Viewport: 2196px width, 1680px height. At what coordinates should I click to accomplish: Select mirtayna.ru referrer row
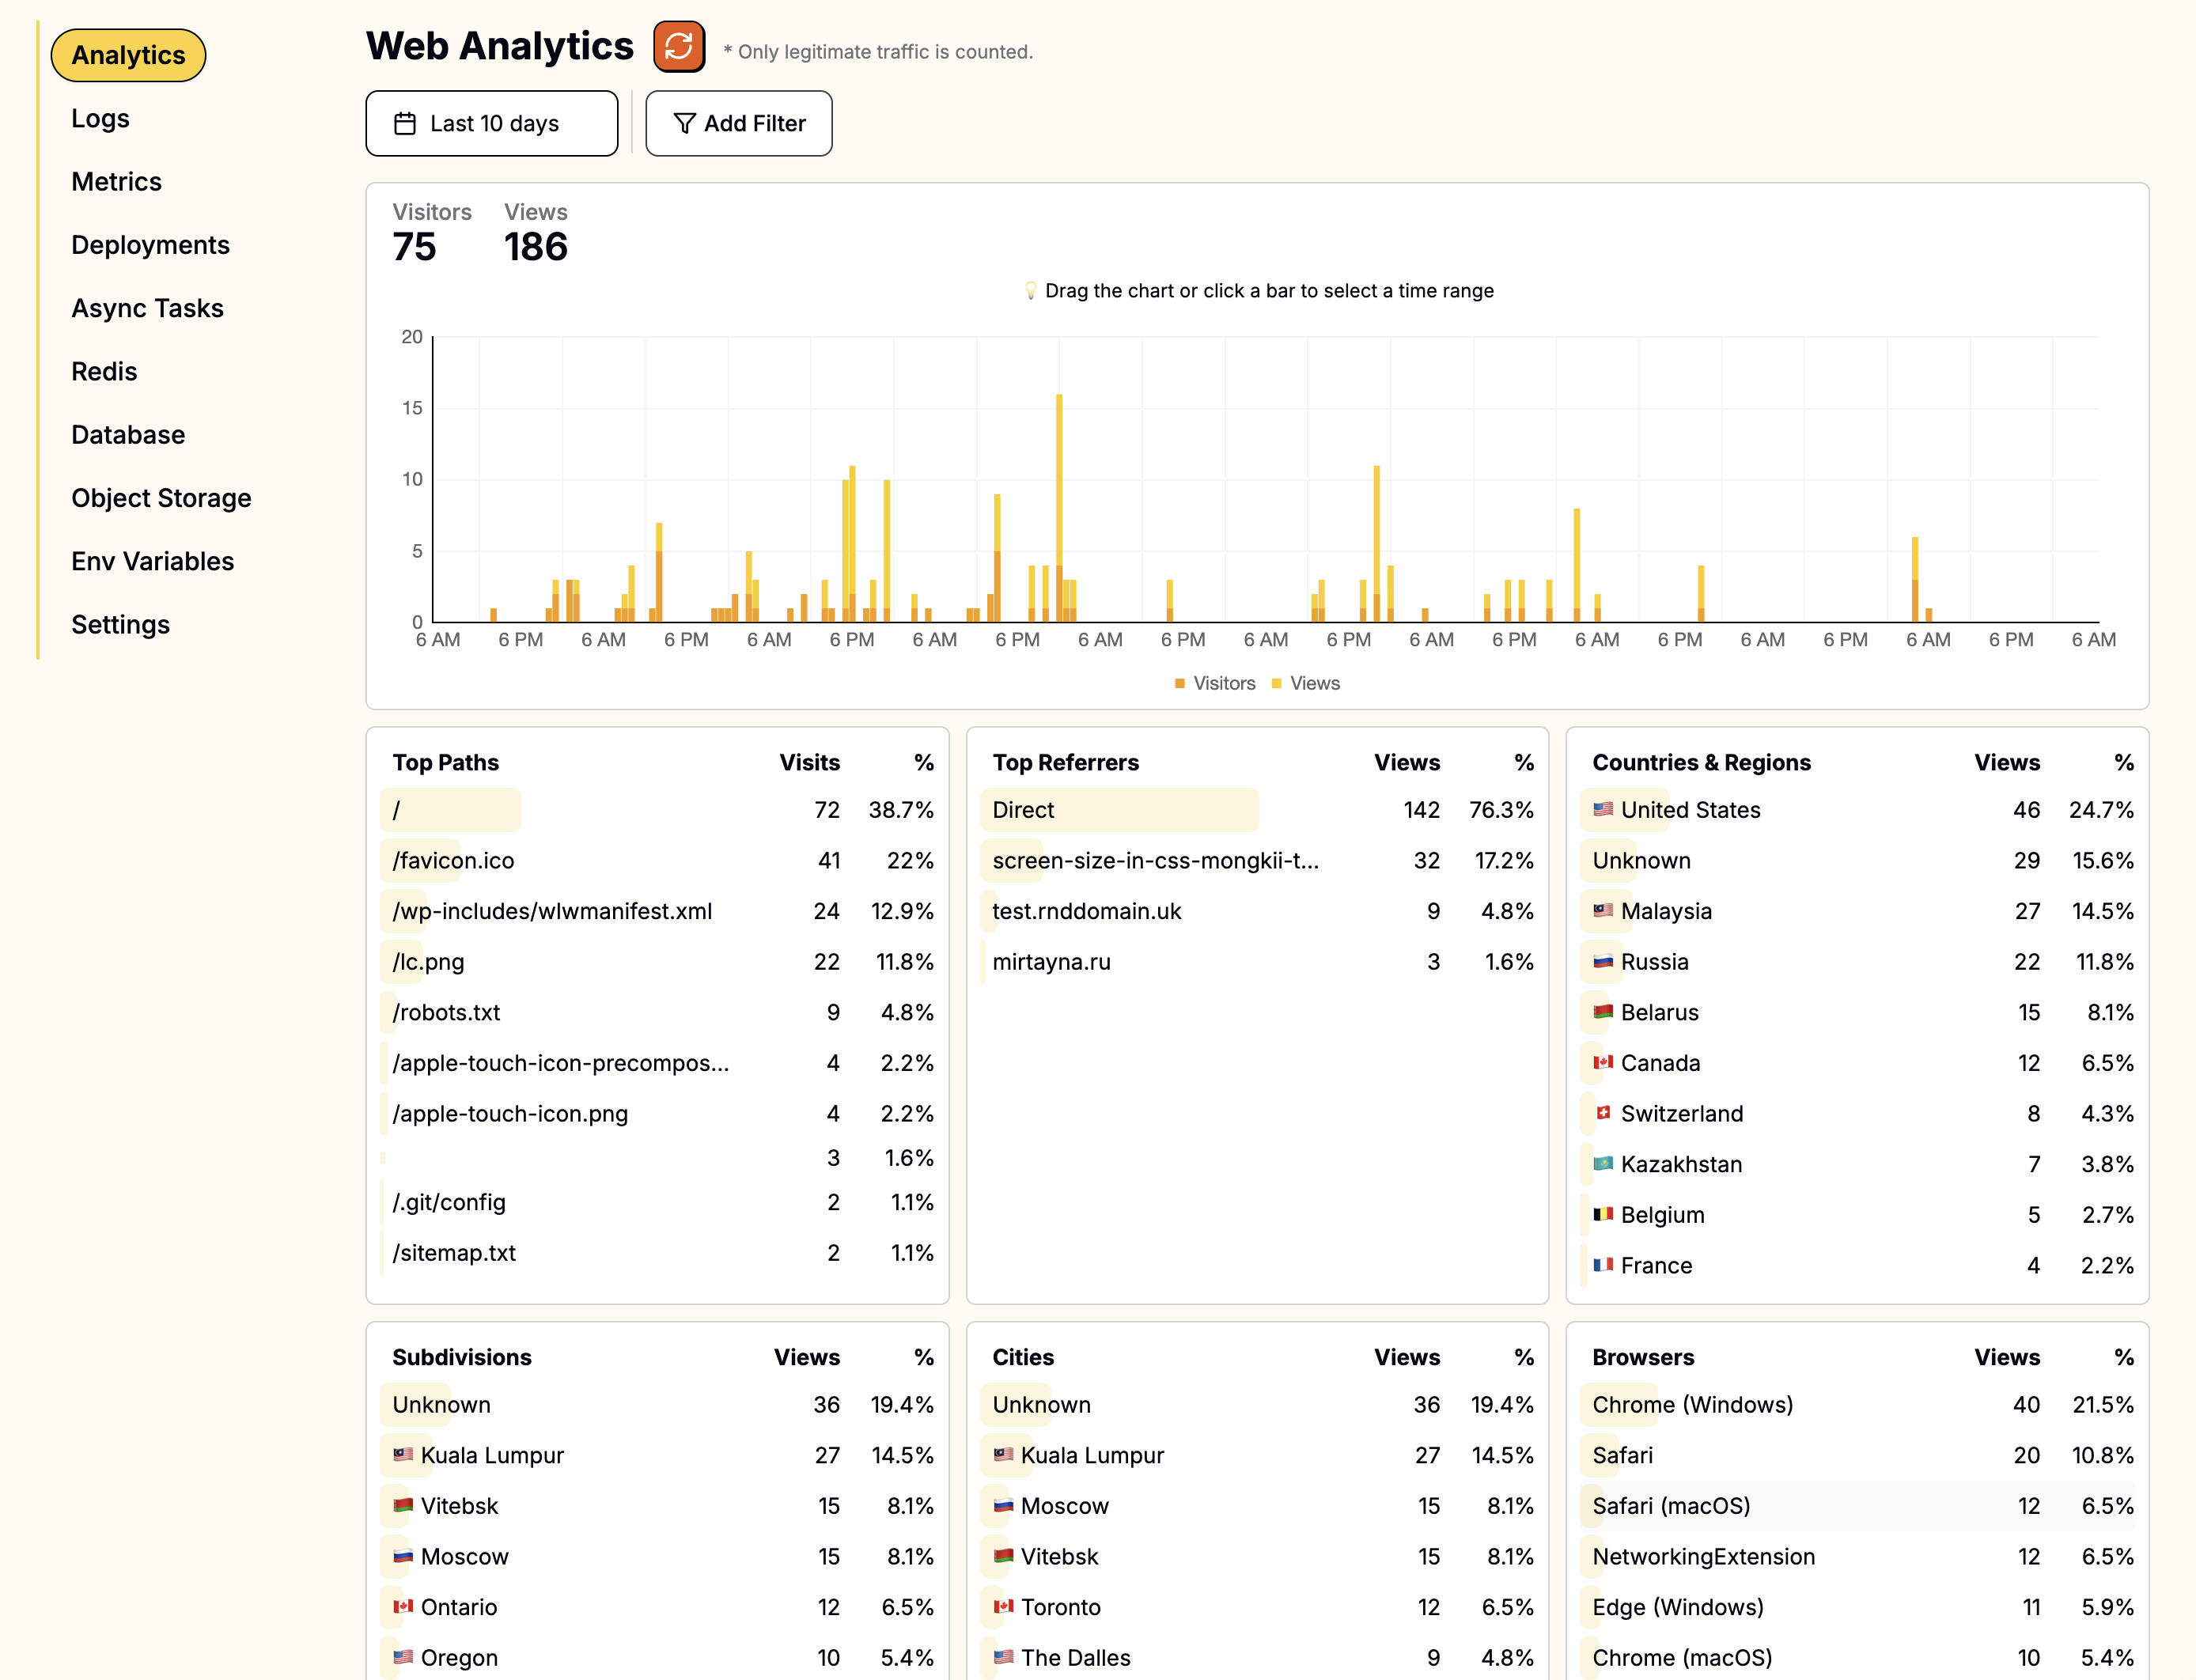pos(1258,961)
